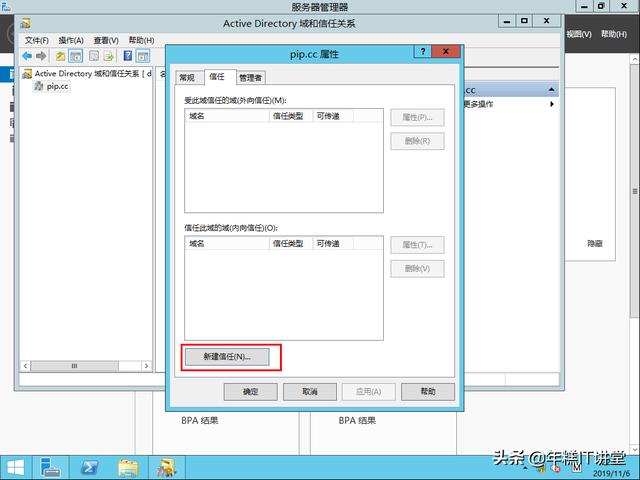The height and width of the screenshot is (480, 640).
Task: Toggle Show/Hide console tree icon
Action: tap(76, 56)
